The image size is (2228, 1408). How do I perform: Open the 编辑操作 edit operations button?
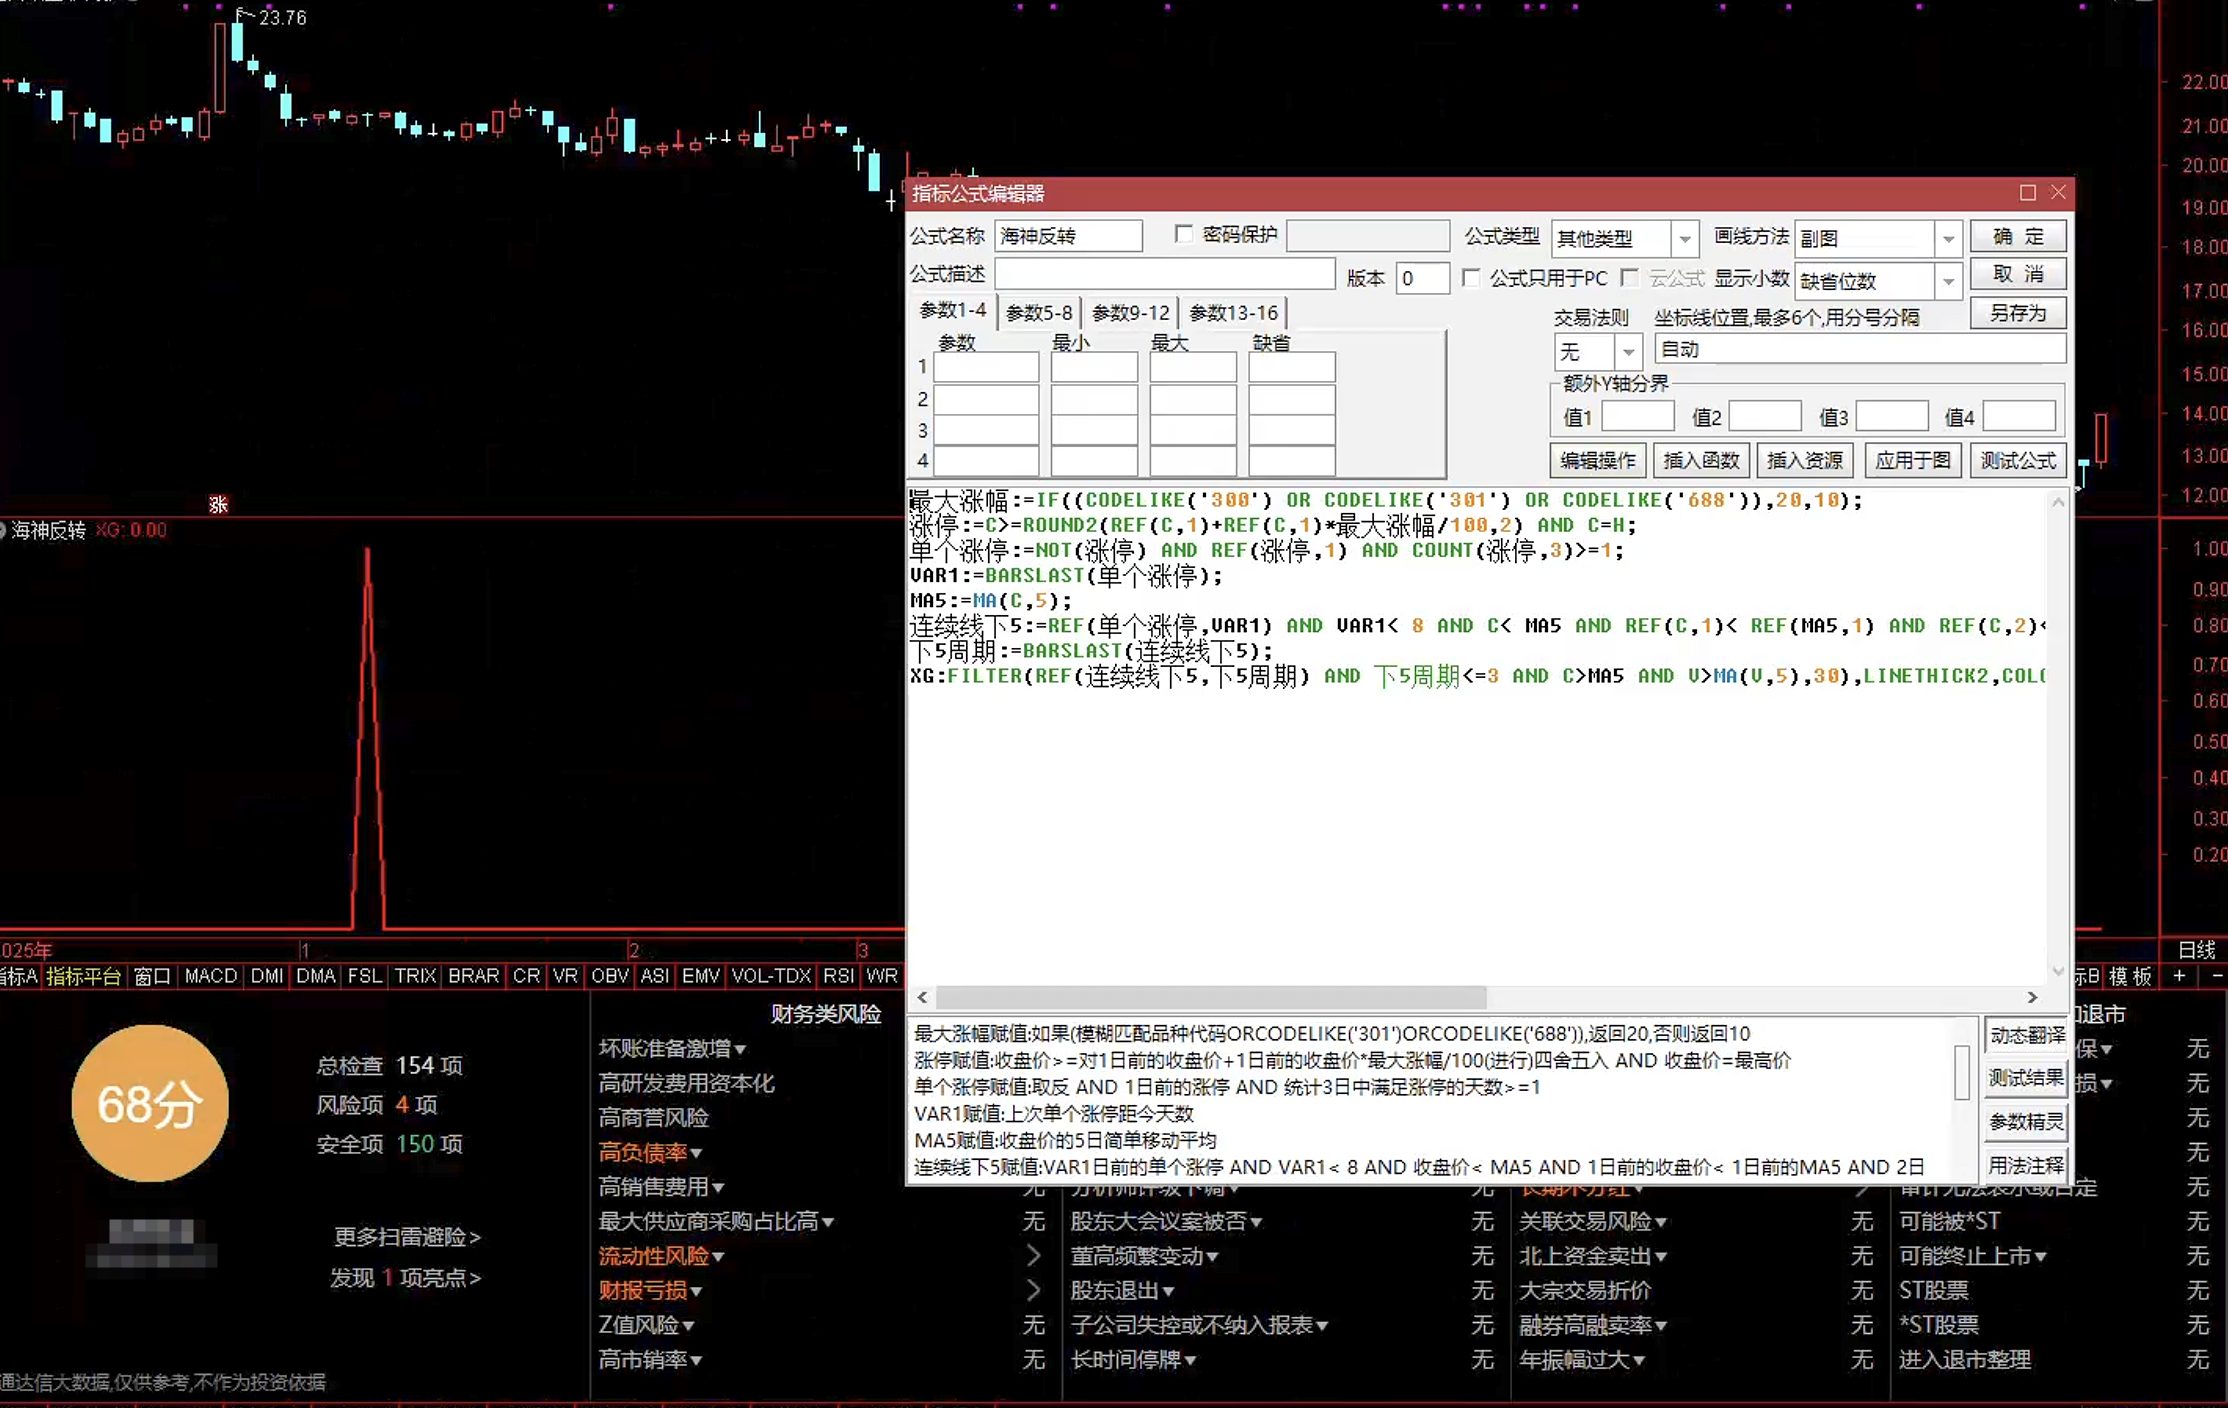(1598, 460)
